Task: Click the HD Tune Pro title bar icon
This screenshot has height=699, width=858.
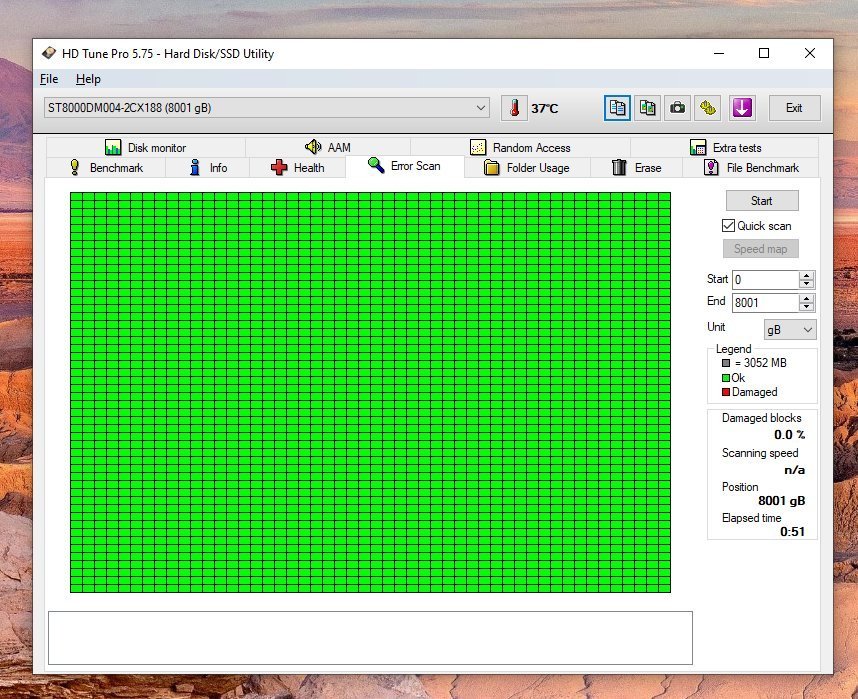Action: coord(48,54)
